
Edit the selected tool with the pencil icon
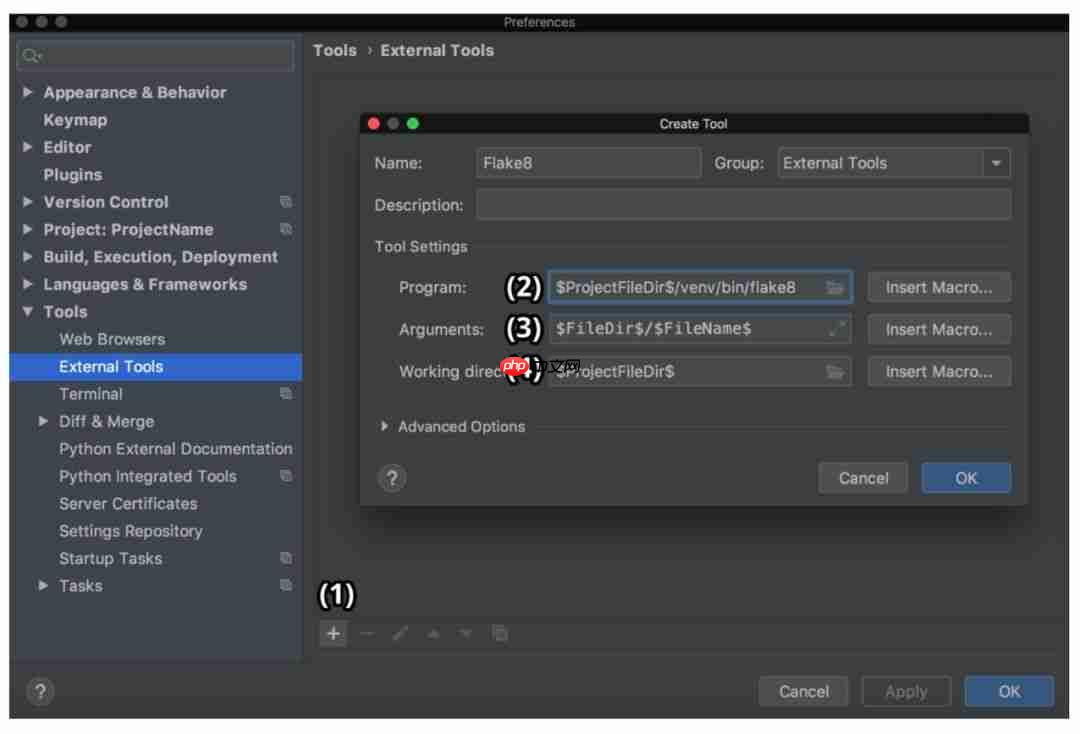tap(399, 633)
